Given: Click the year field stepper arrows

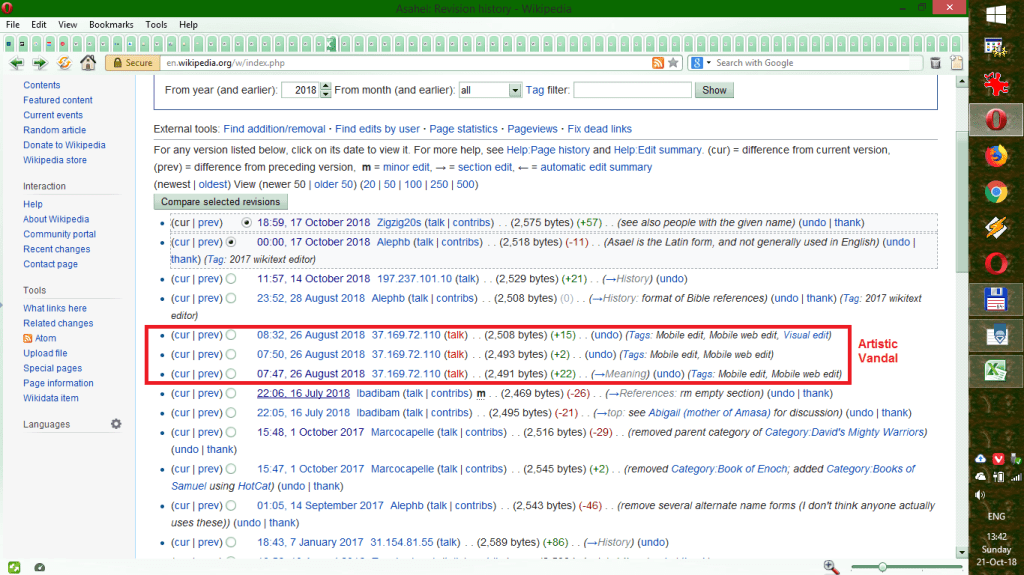Looking at the screenshot, I should 325,90.
